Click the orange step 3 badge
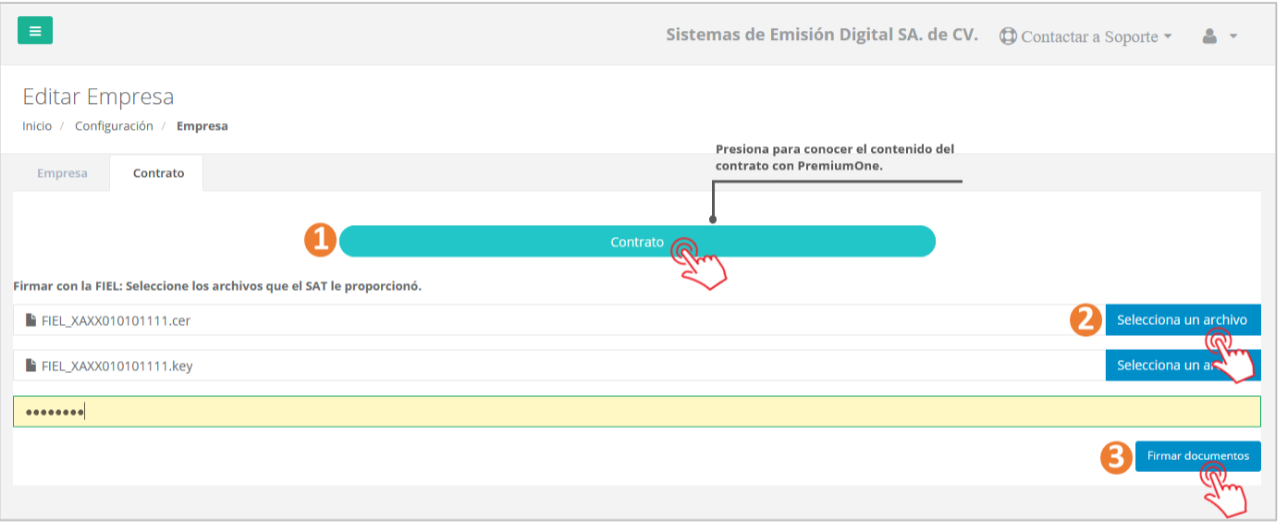Image resolution: width=1281 pixels, height=524 pixels. 1115,457
